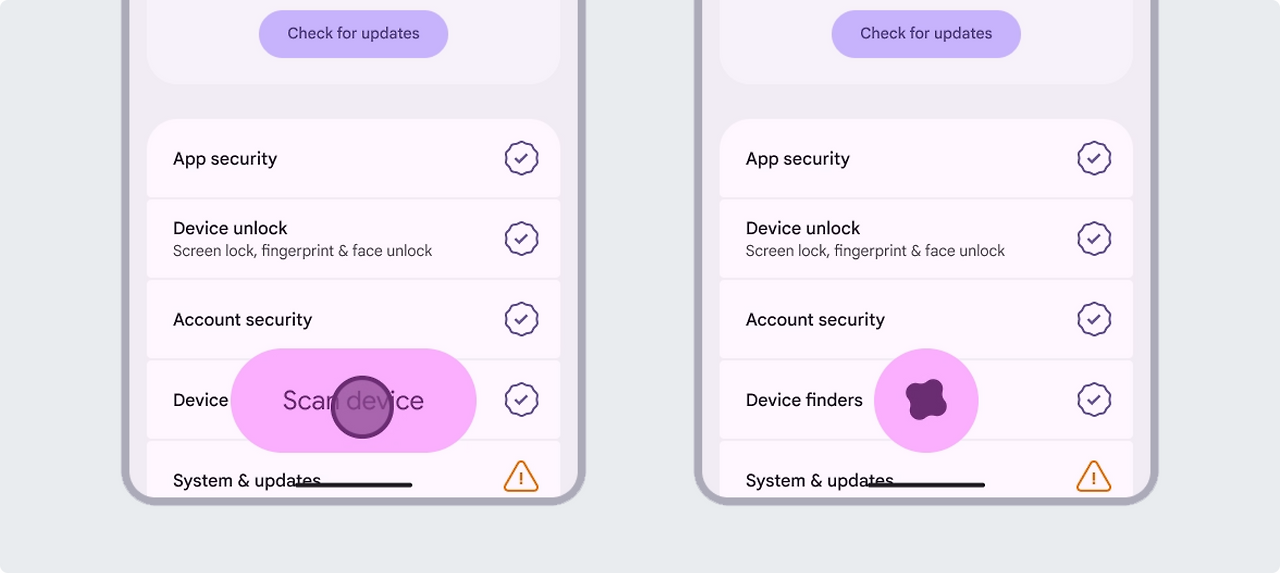
Task: Click the Device finders checkmark badge on the right phone
Action: (1094, 400)
